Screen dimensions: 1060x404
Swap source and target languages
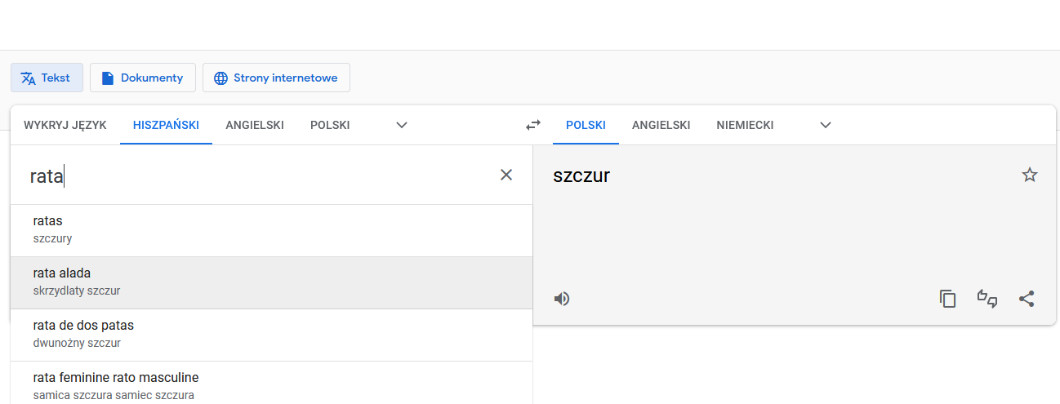pyautogui.click(x=533, y=125)
